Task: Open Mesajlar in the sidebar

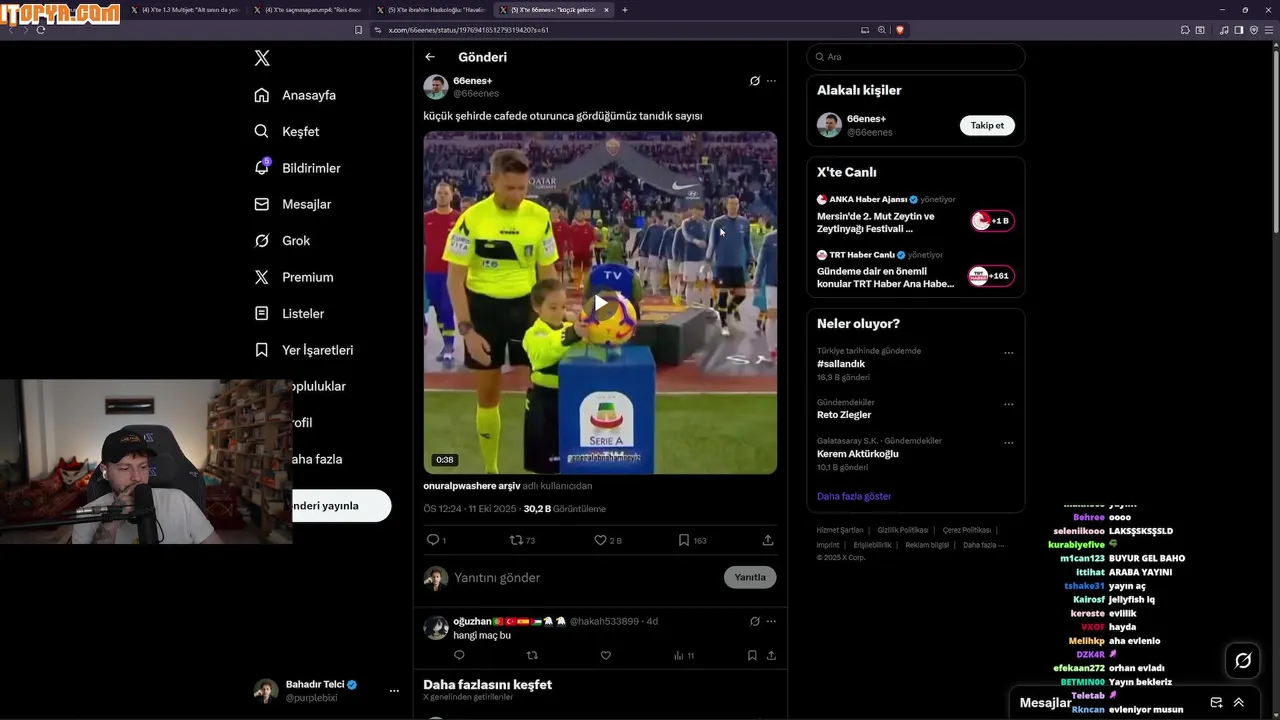Action: pyautogui.click(x=292, y=204)
